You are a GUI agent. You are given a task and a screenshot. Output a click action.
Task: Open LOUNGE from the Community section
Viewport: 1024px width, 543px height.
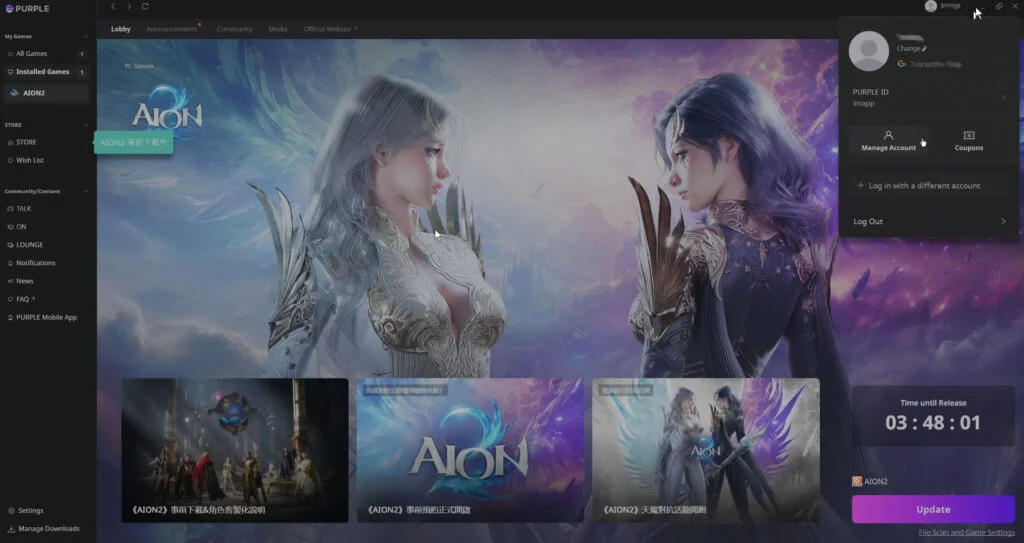[29, 245]
